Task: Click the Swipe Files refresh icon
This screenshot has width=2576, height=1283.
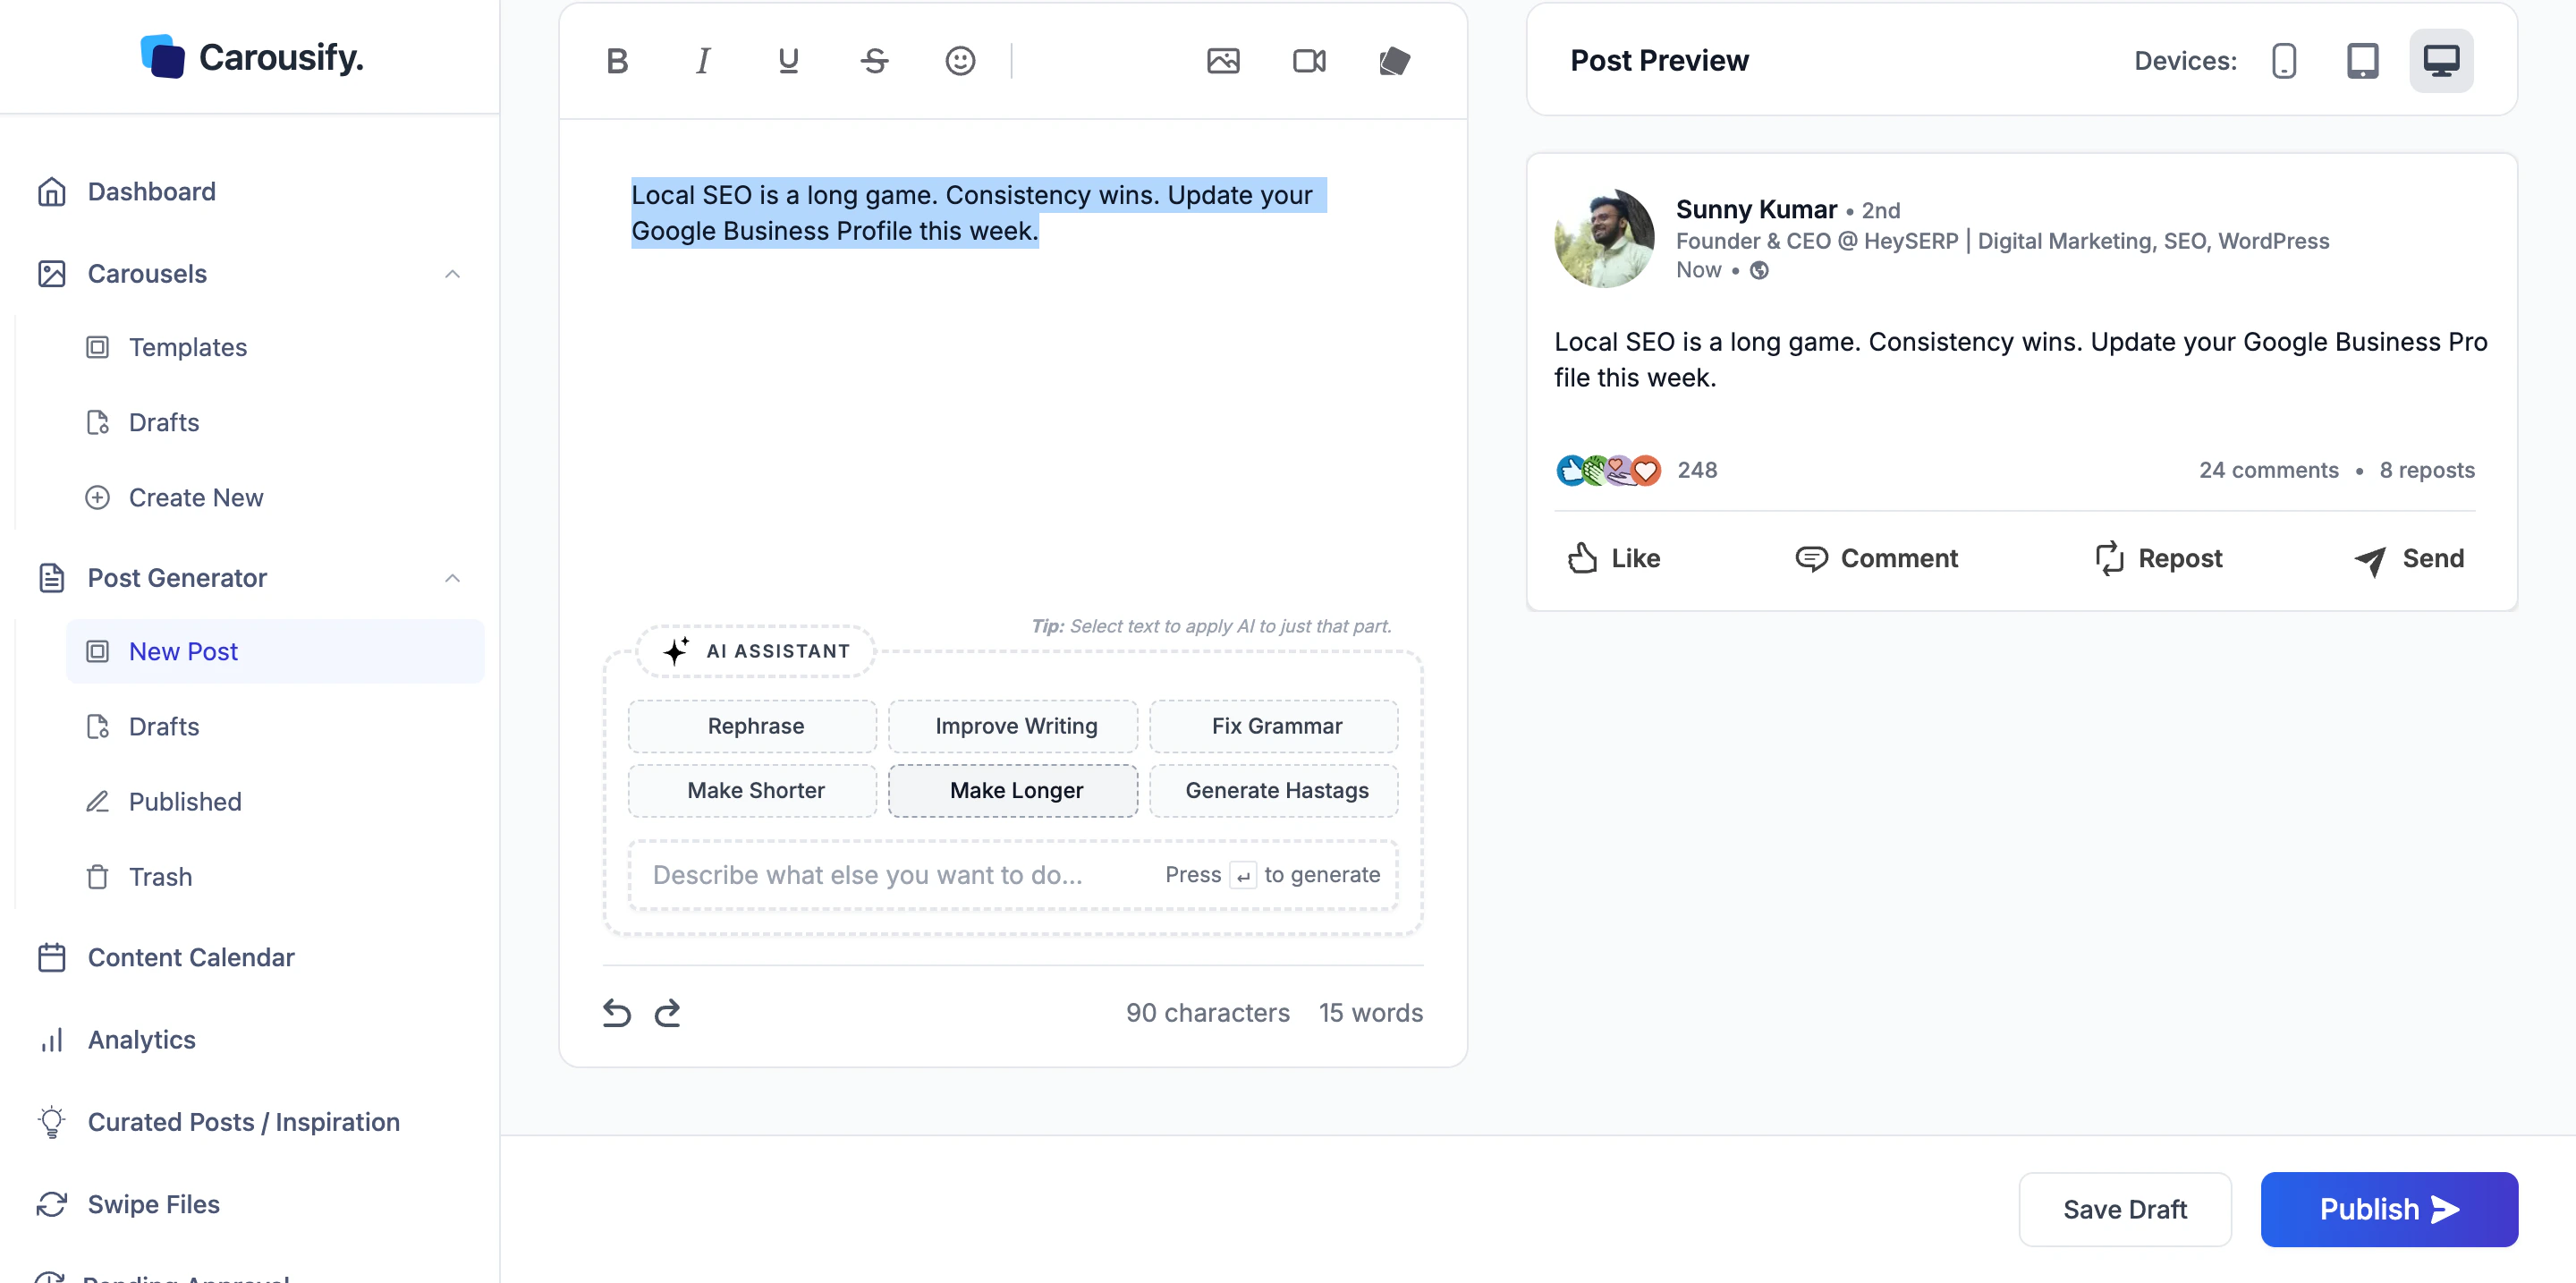Action: click(x=51, y=1204)
